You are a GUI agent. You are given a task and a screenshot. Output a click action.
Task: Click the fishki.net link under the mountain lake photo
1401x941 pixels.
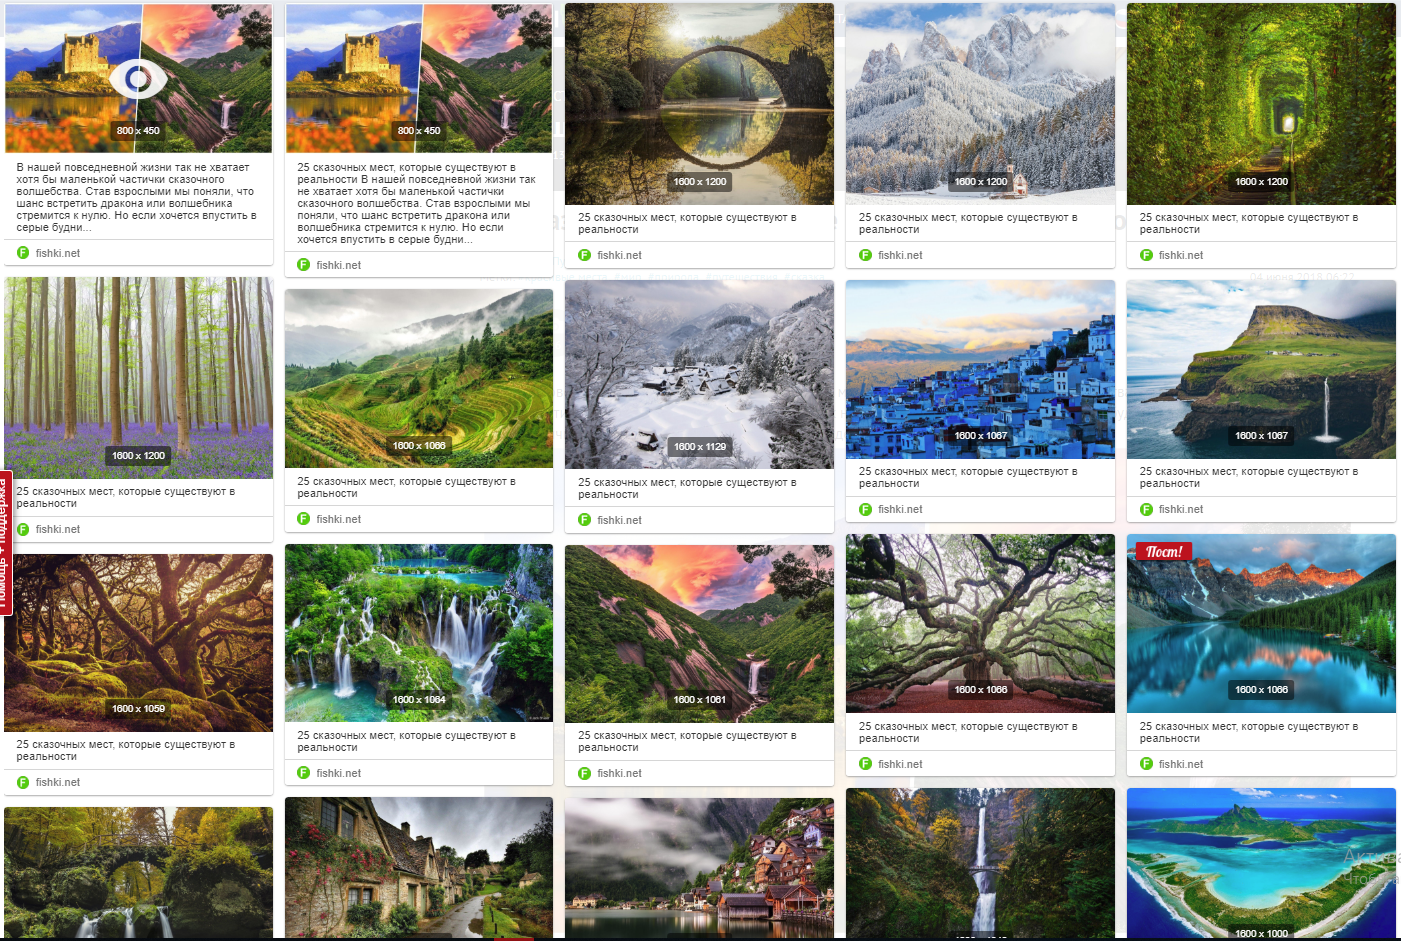[1181, 764]
